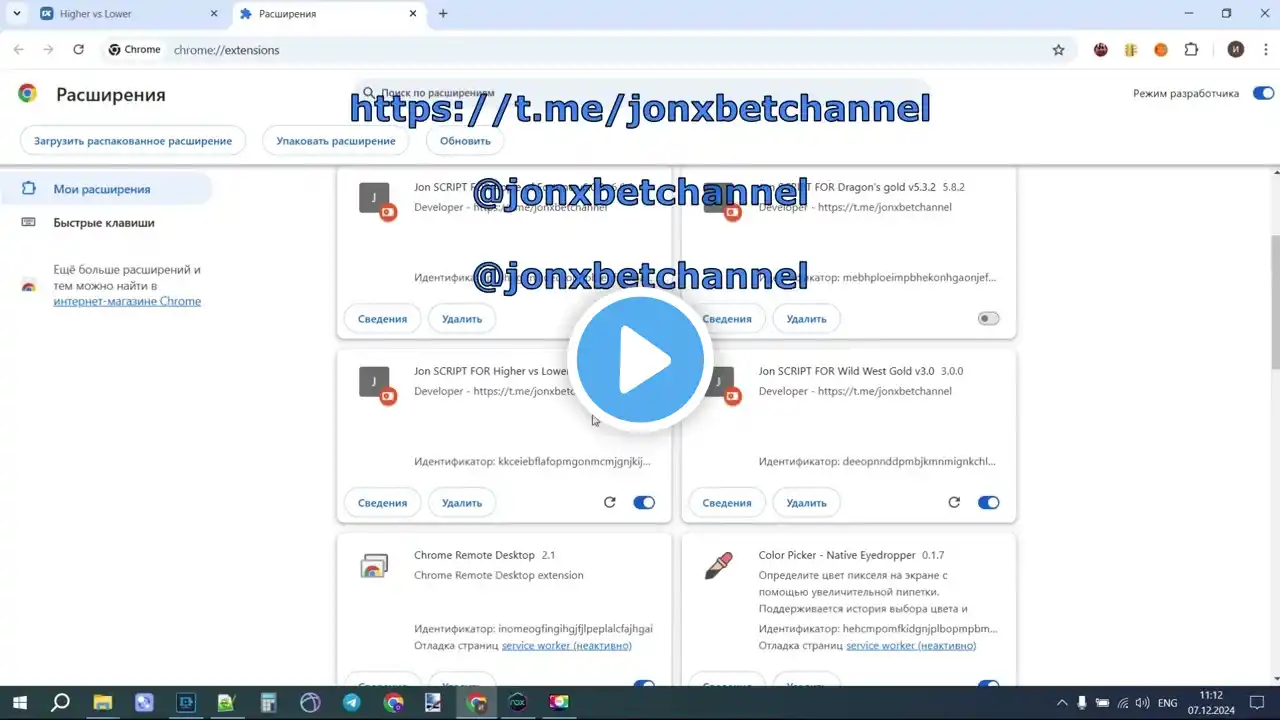The height and width of the screenshot is (720, 1280).
Task: Open the Extensions puzzle-piece menu in toolbar
Action: tap(1191, 49)
